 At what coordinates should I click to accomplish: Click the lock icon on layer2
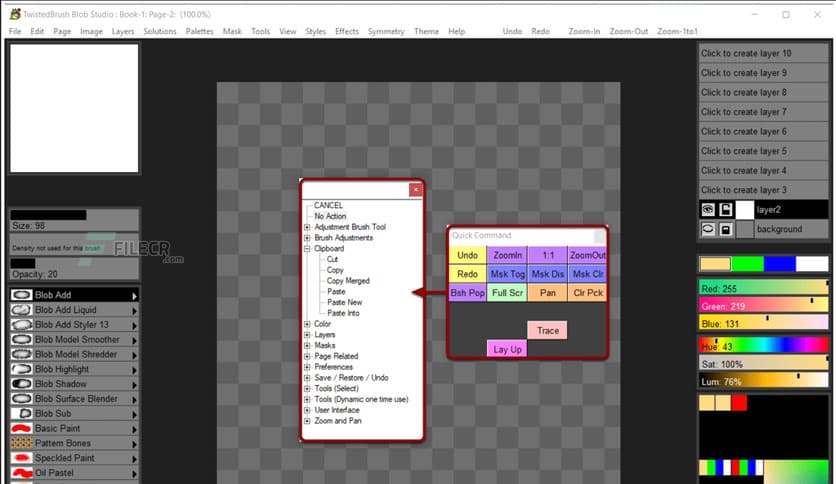726,209
